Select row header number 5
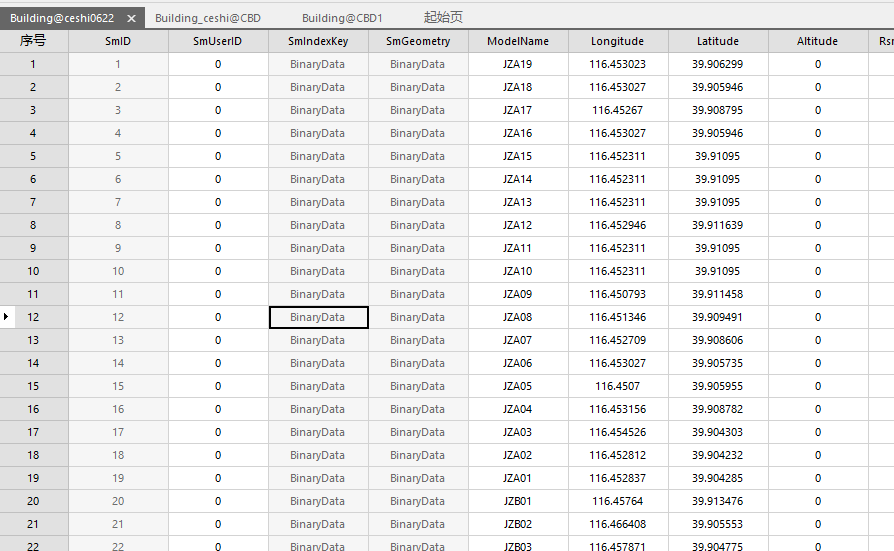This screenshot has height=551, width=894. coord(33,156)
